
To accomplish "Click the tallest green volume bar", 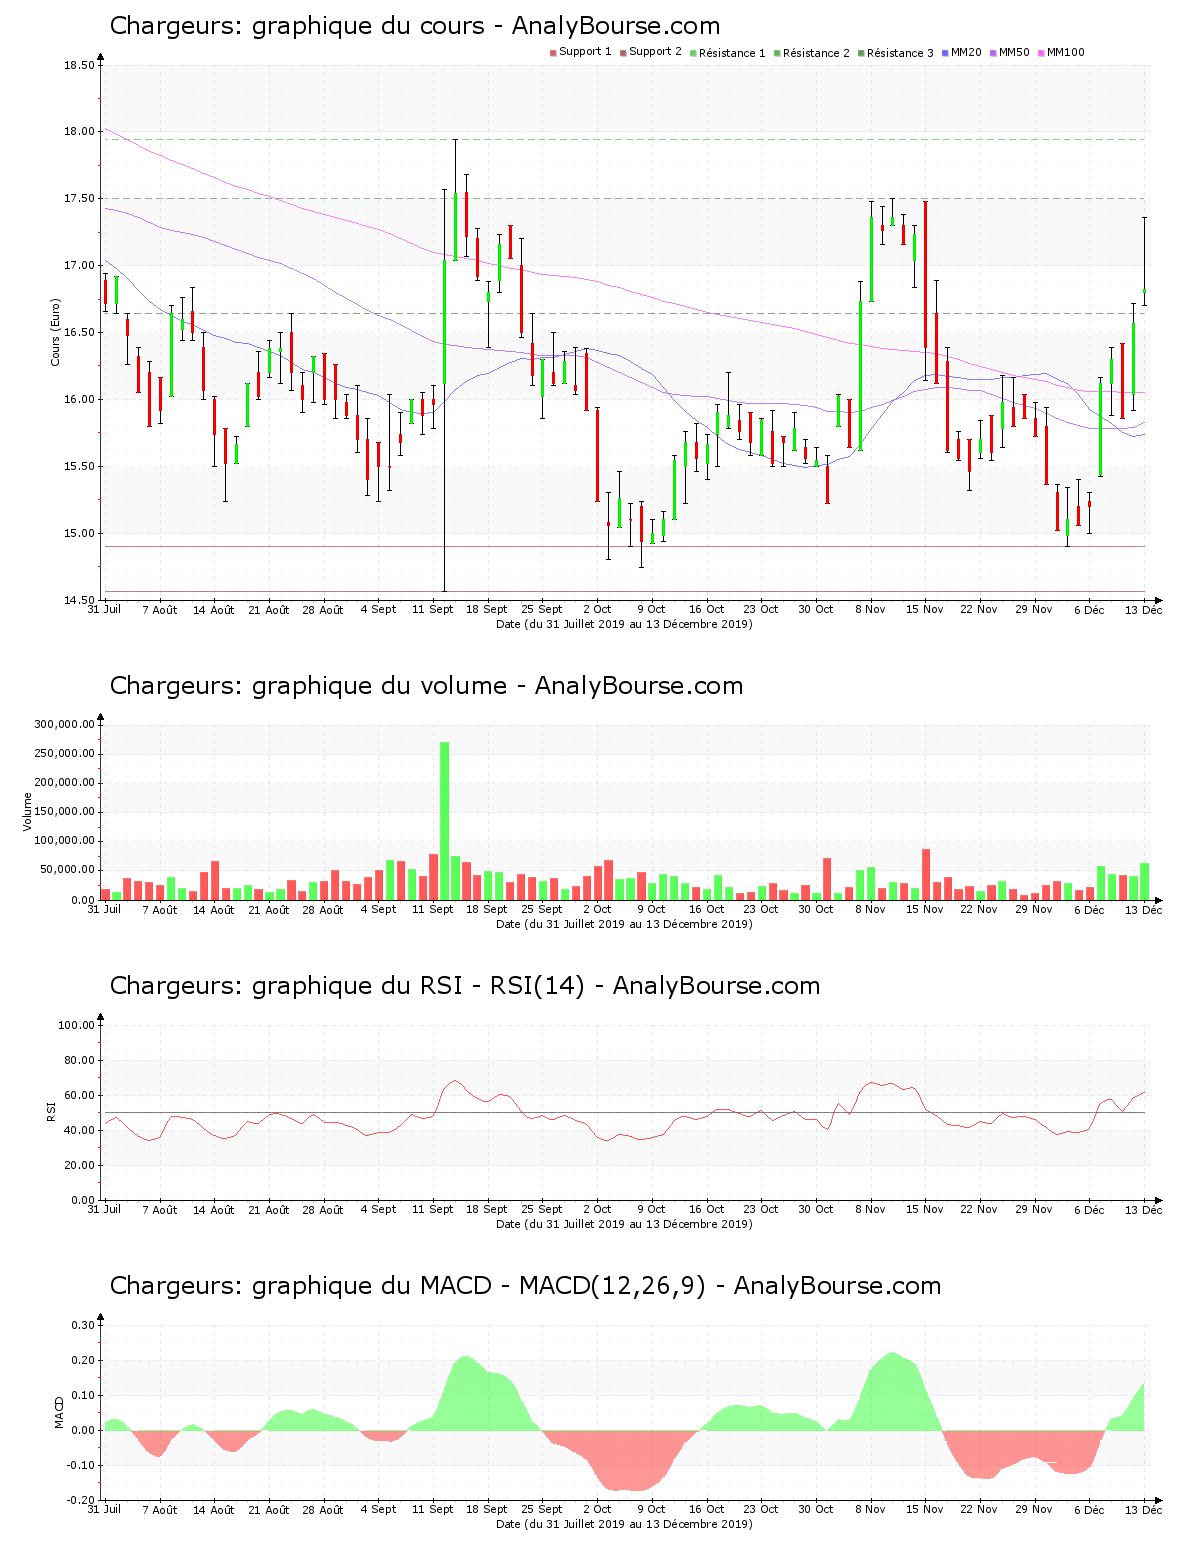I will tap(444, 820).
